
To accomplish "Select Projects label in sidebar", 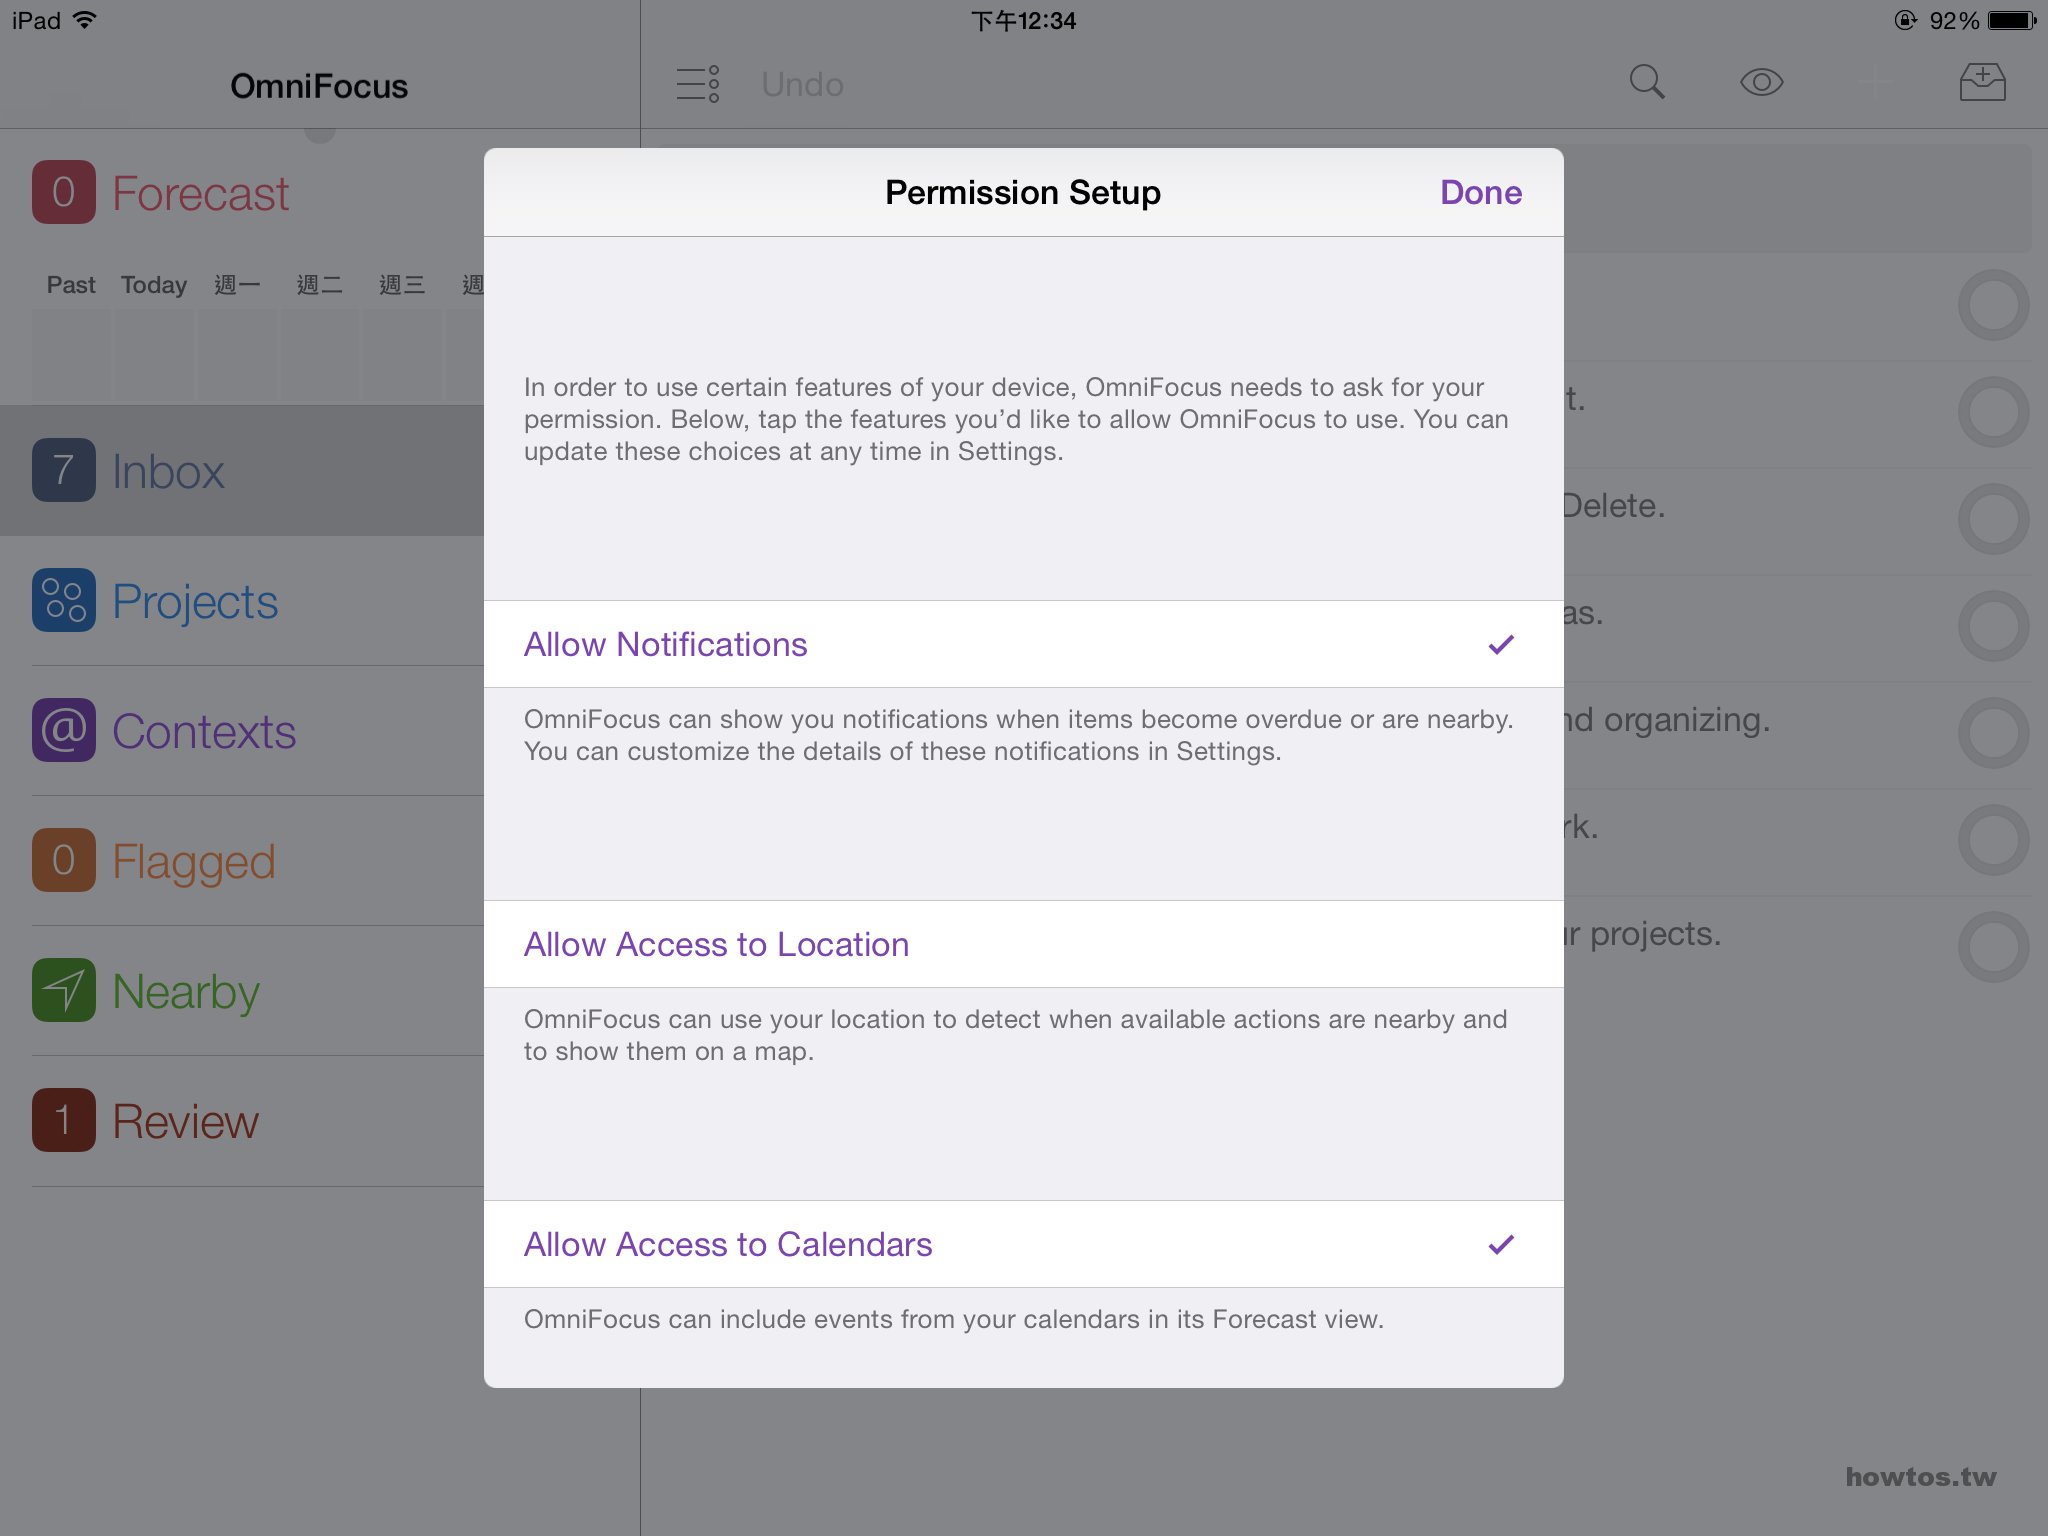I will [x=195, y=602].
